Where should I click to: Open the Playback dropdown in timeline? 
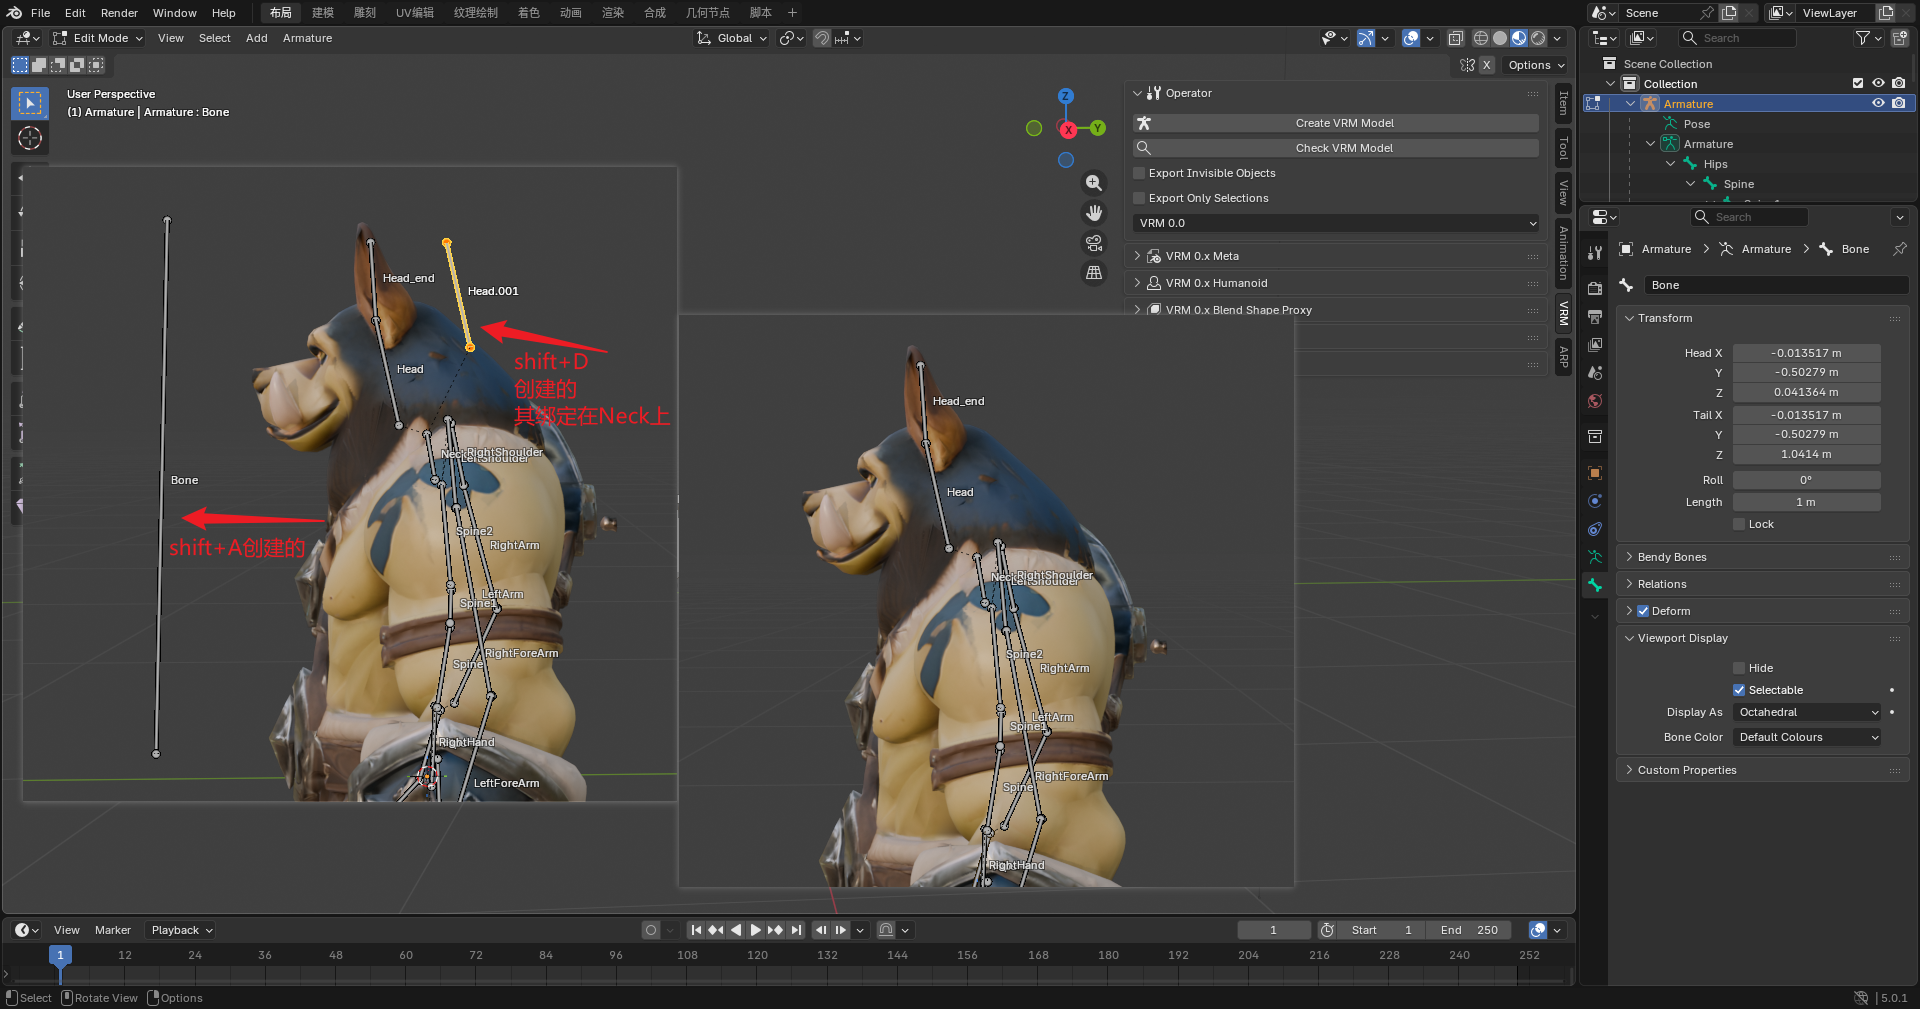click(x=181, y=930)
